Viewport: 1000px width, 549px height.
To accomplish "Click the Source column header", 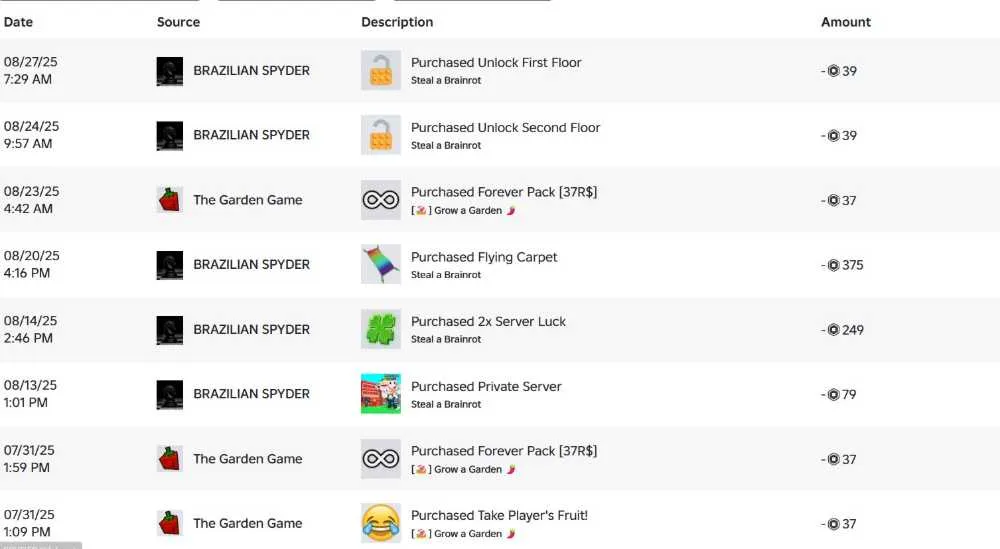I will [178, 22].
